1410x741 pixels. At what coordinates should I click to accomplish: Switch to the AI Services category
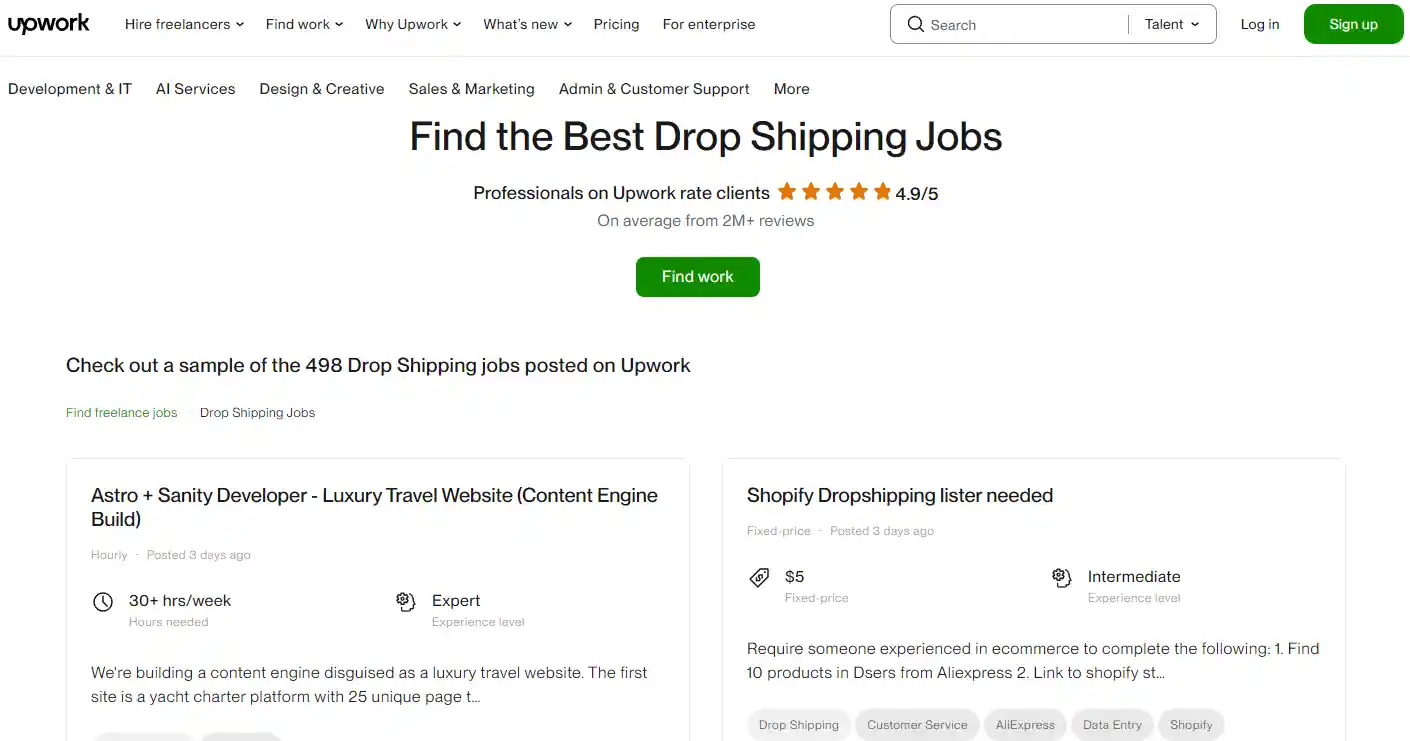tap(195, 89)
